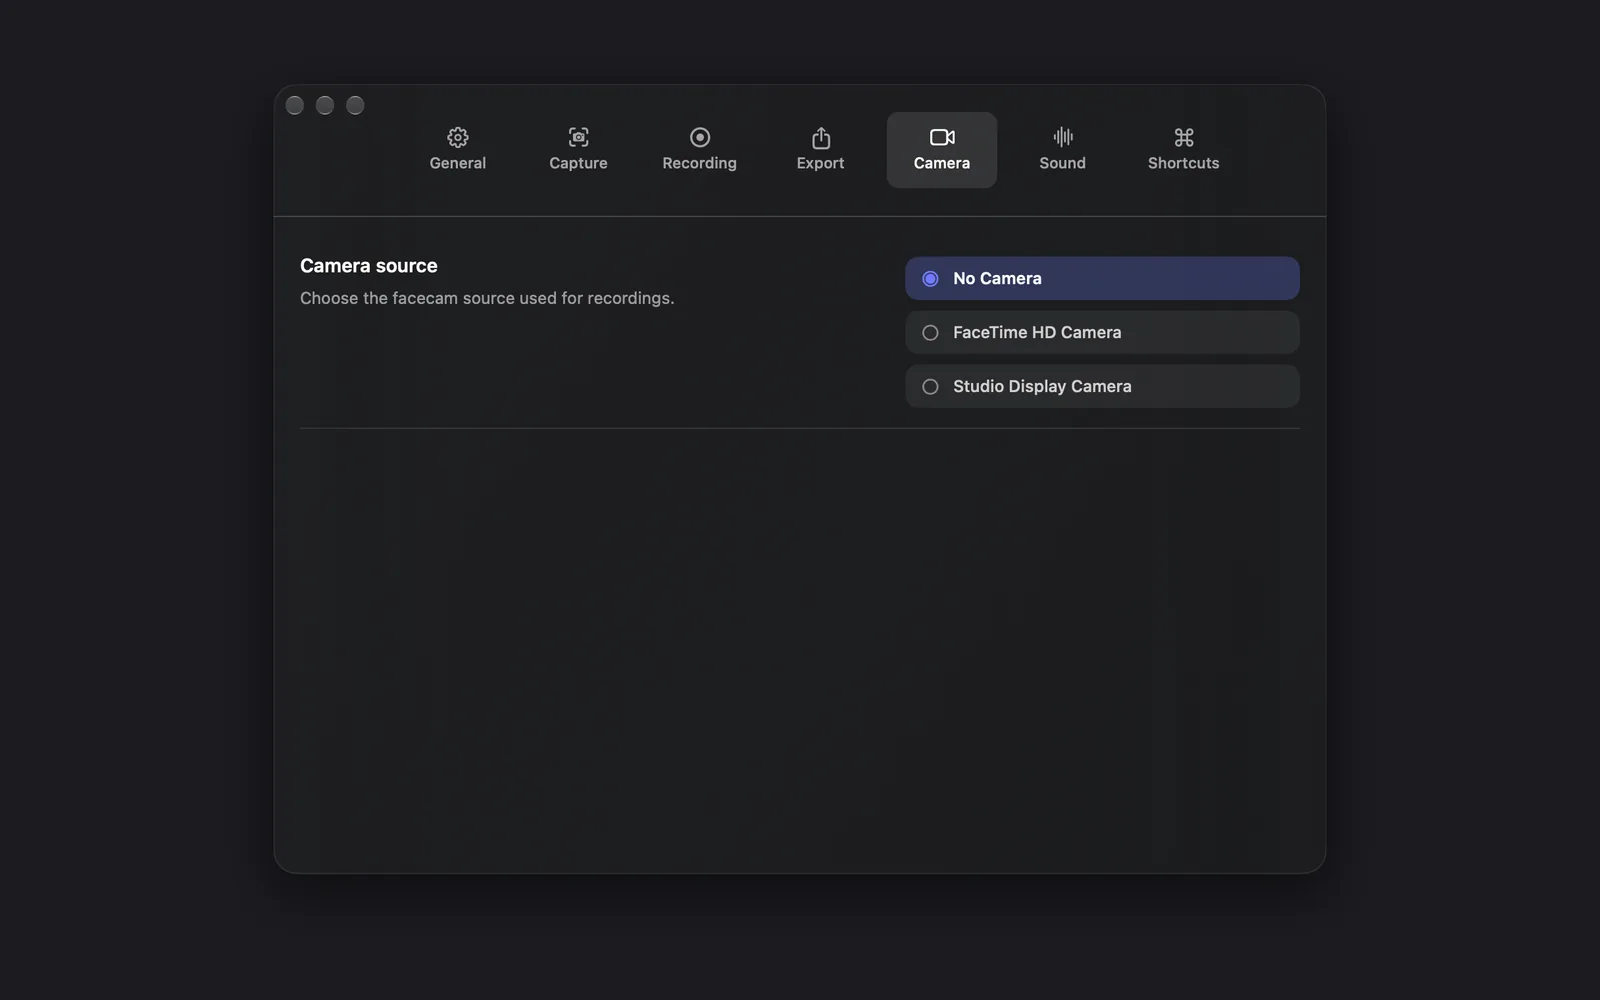
Task: Switch to the Capture settings tab
Action: click(x=578, y=150)
